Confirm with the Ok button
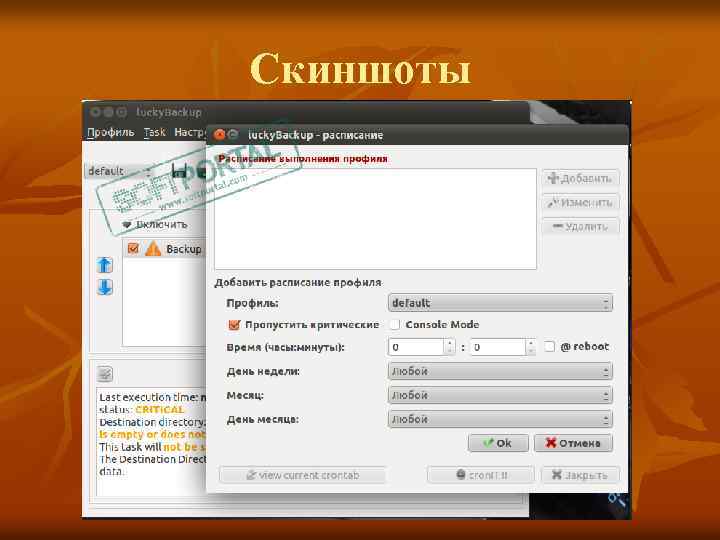Viewport: 720px width, 540px height. [x=498, y=443]
